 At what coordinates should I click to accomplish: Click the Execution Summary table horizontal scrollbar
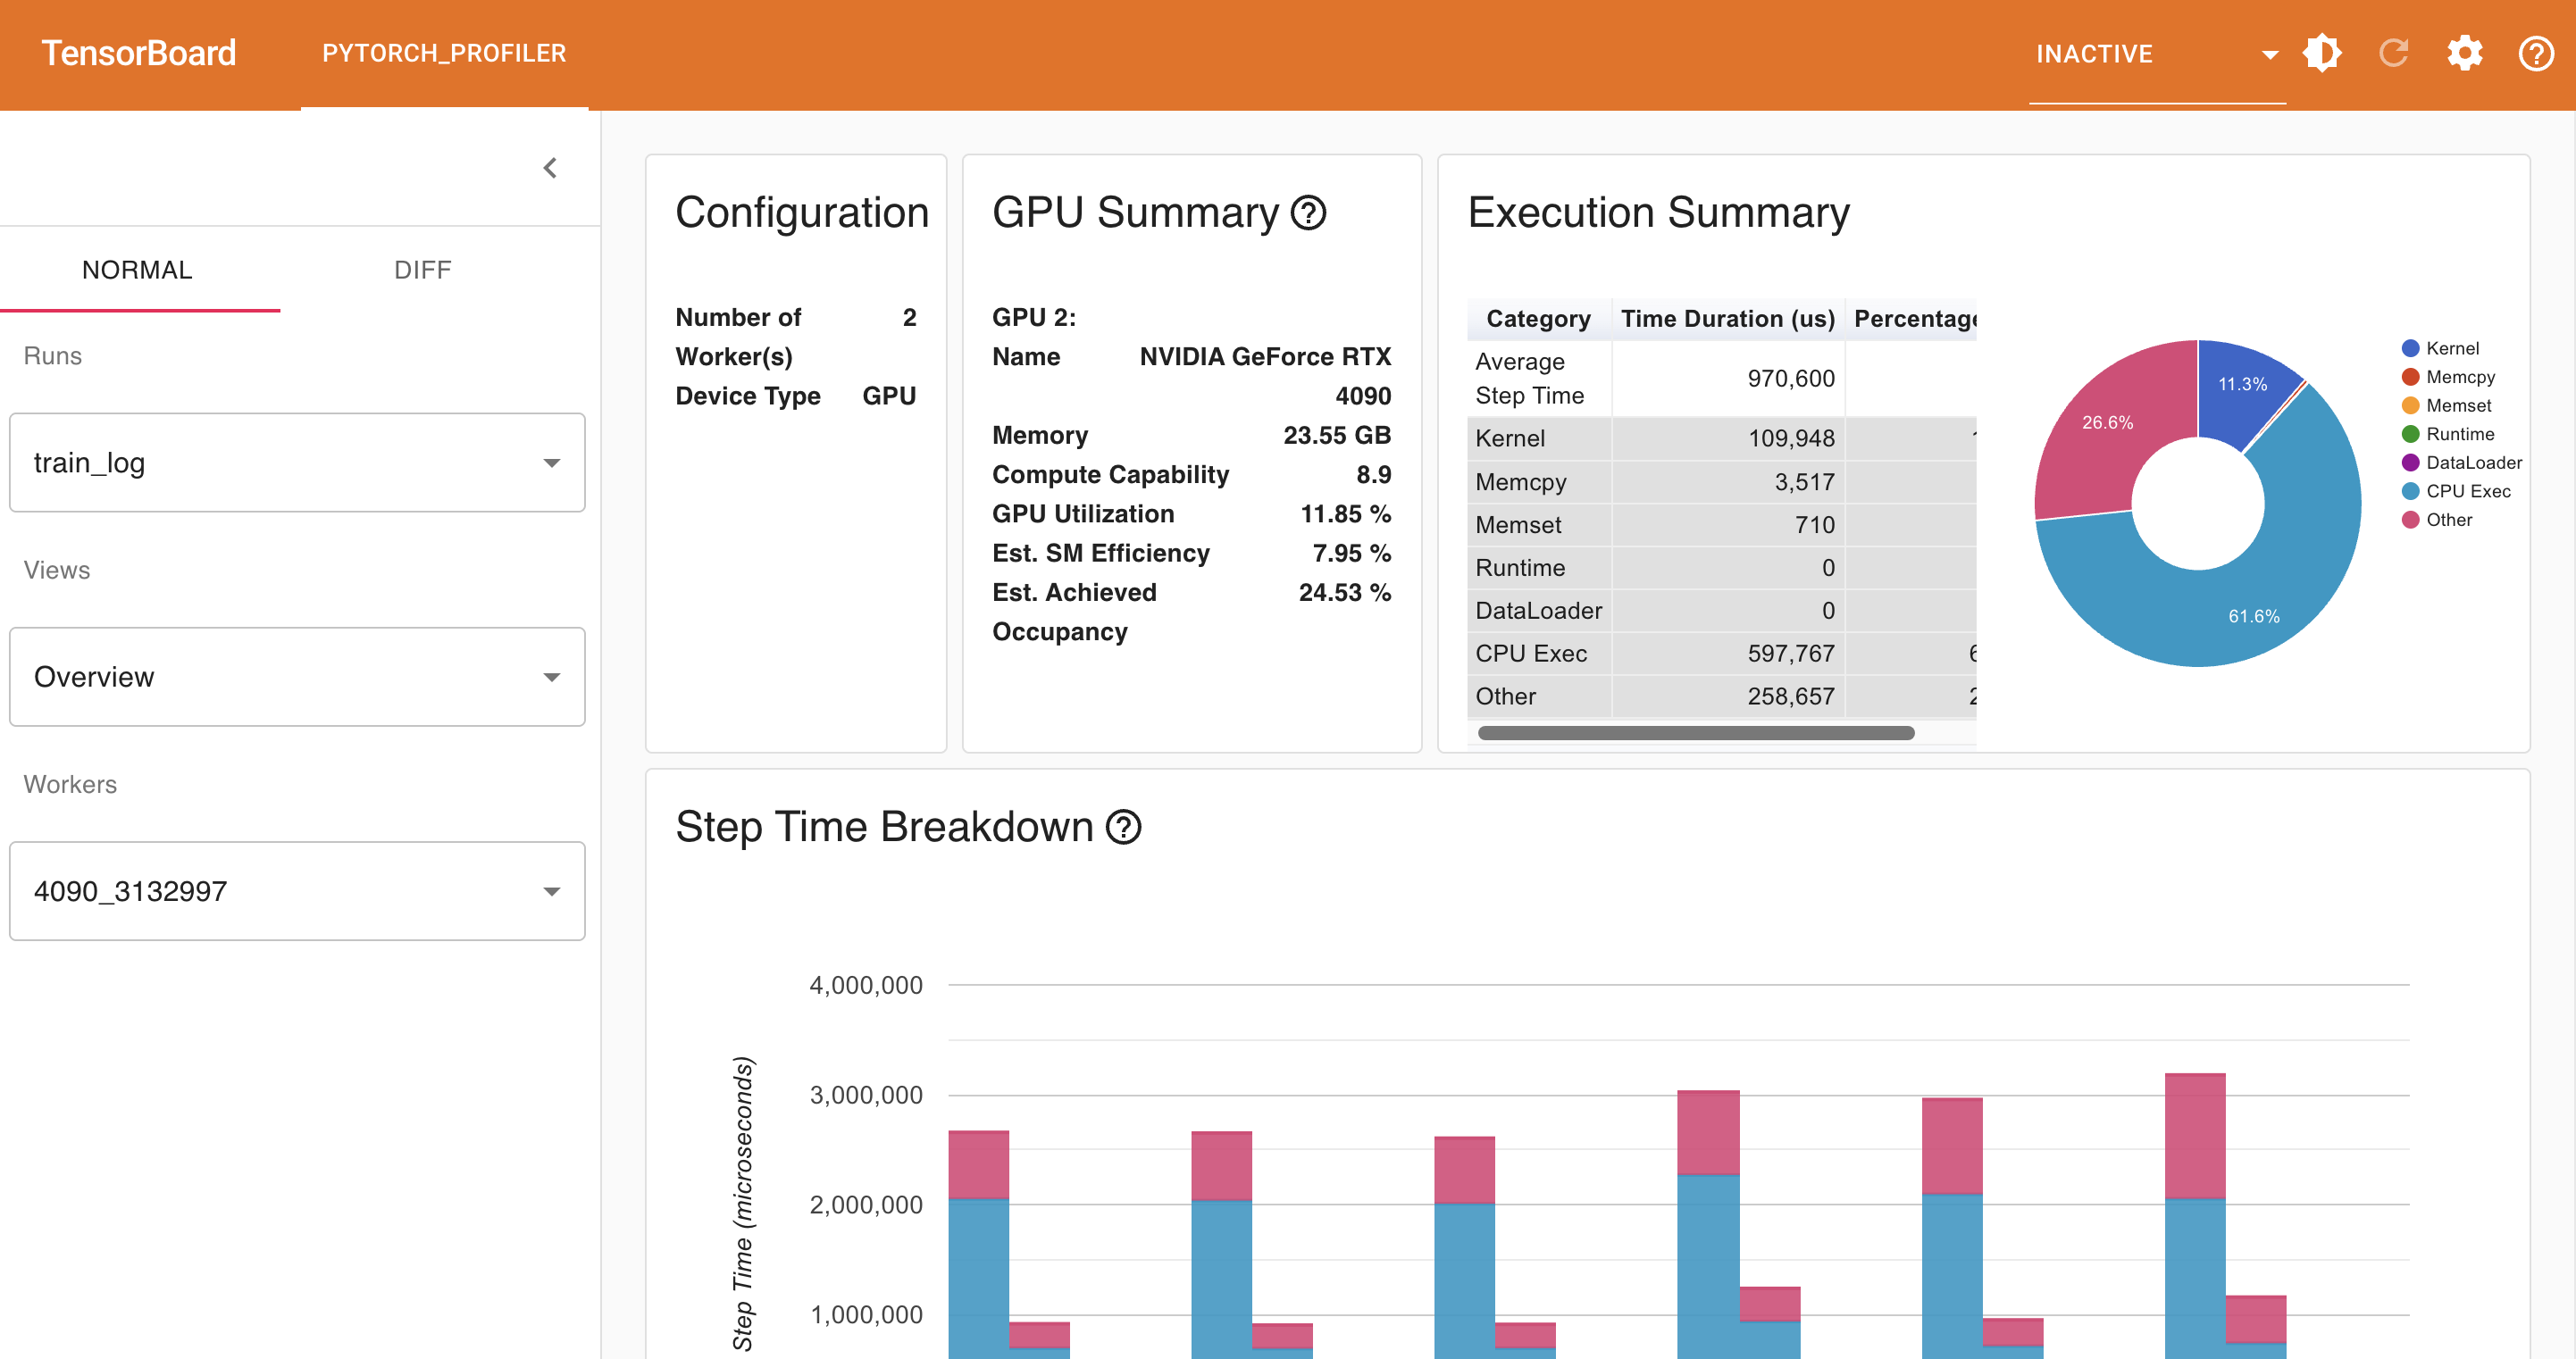tap(1695, 733)
